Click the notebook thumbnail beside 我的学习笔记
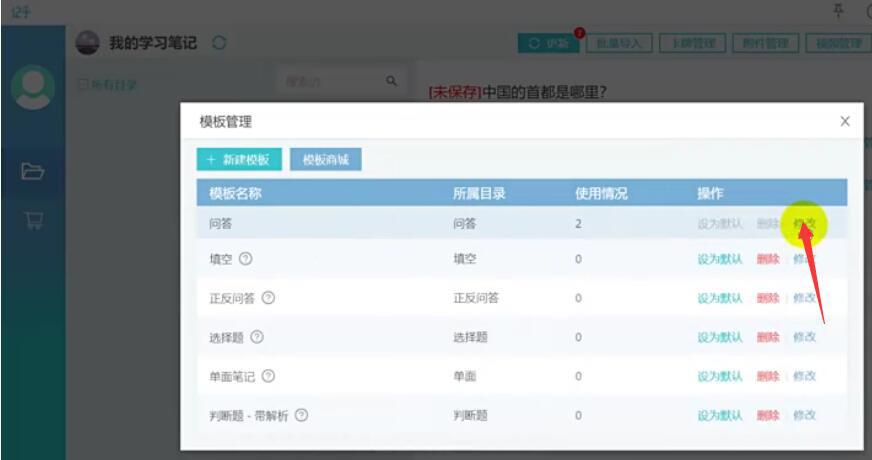Viewport: 872px width, 460px height. pos(87,43)
